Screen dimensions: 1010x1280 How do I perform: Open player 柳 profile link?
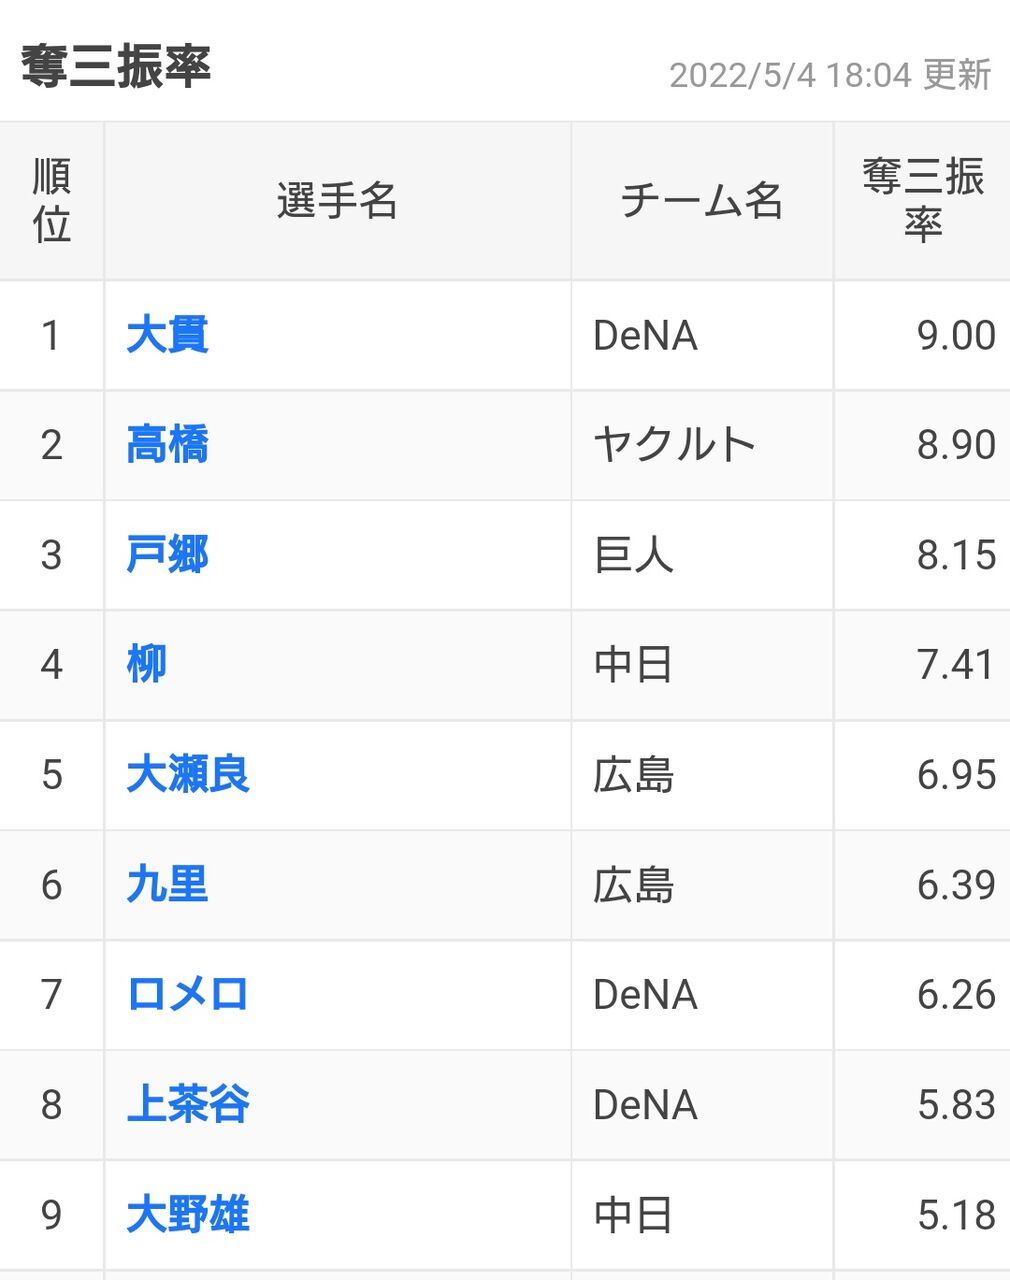(x=146, y=665)
